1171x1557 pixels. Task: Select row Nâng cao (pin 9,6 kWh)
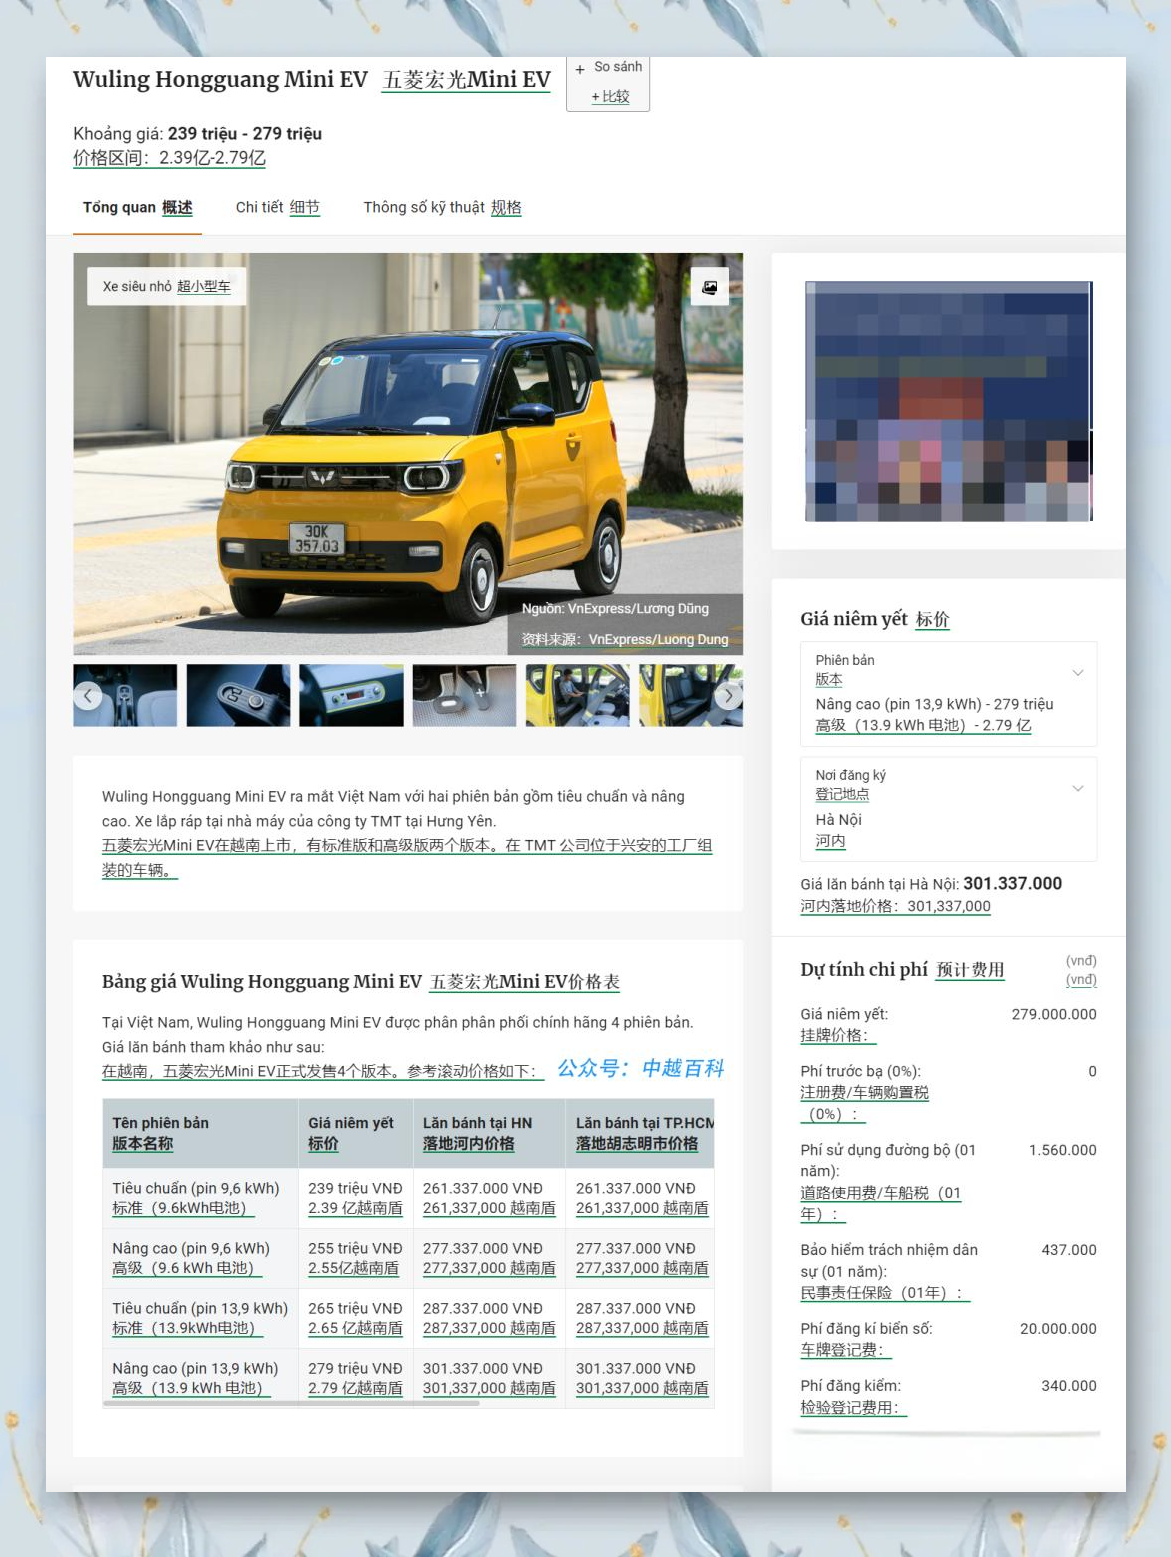(x=408, y=1258)
